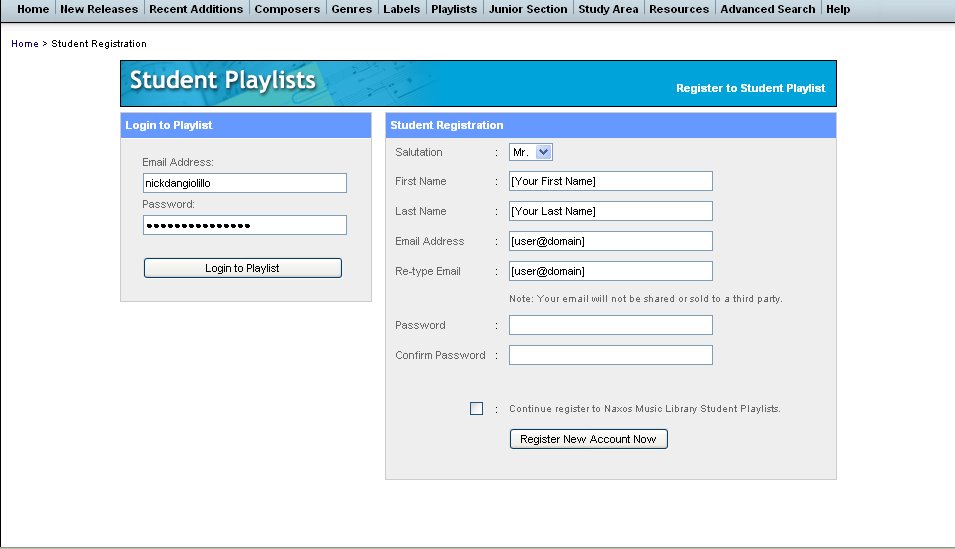Image resolution: width=955 pixels, height=549 pixels.
Task: Open the Composers menu item
Action: click(x=287, y=9)
